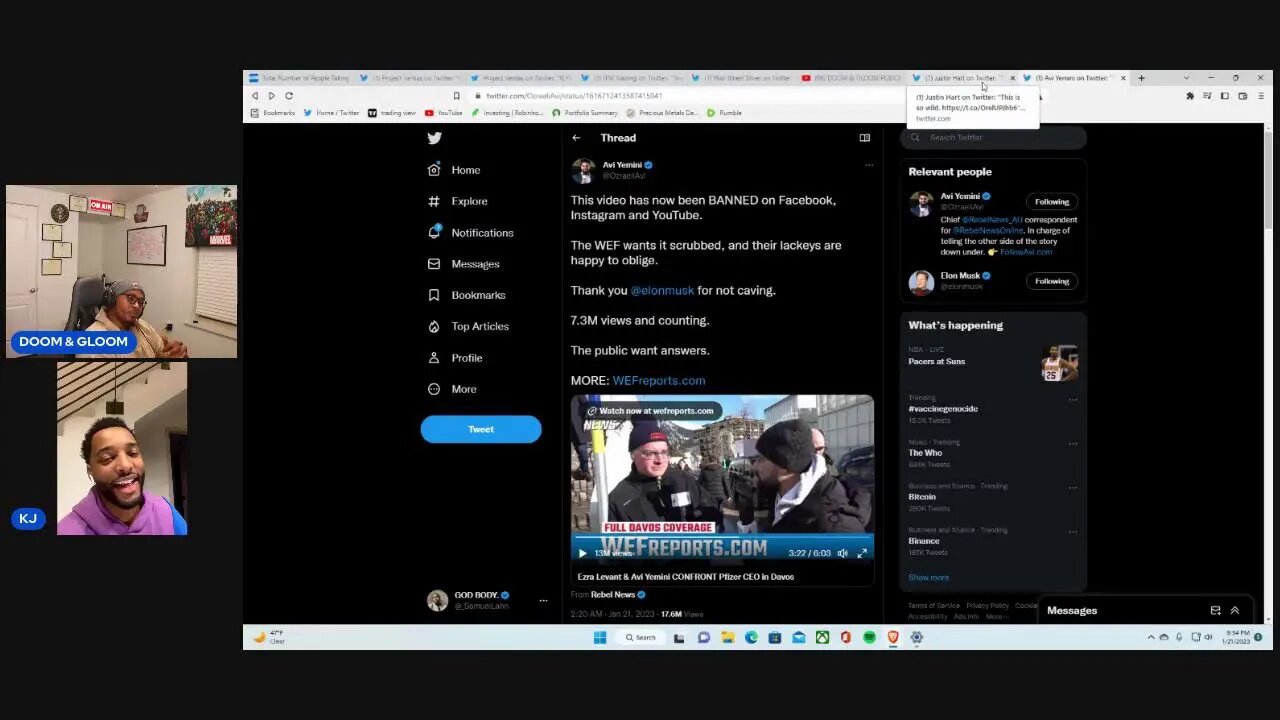Switch to the Justin Hart on Twitter tab

[960, 78]
